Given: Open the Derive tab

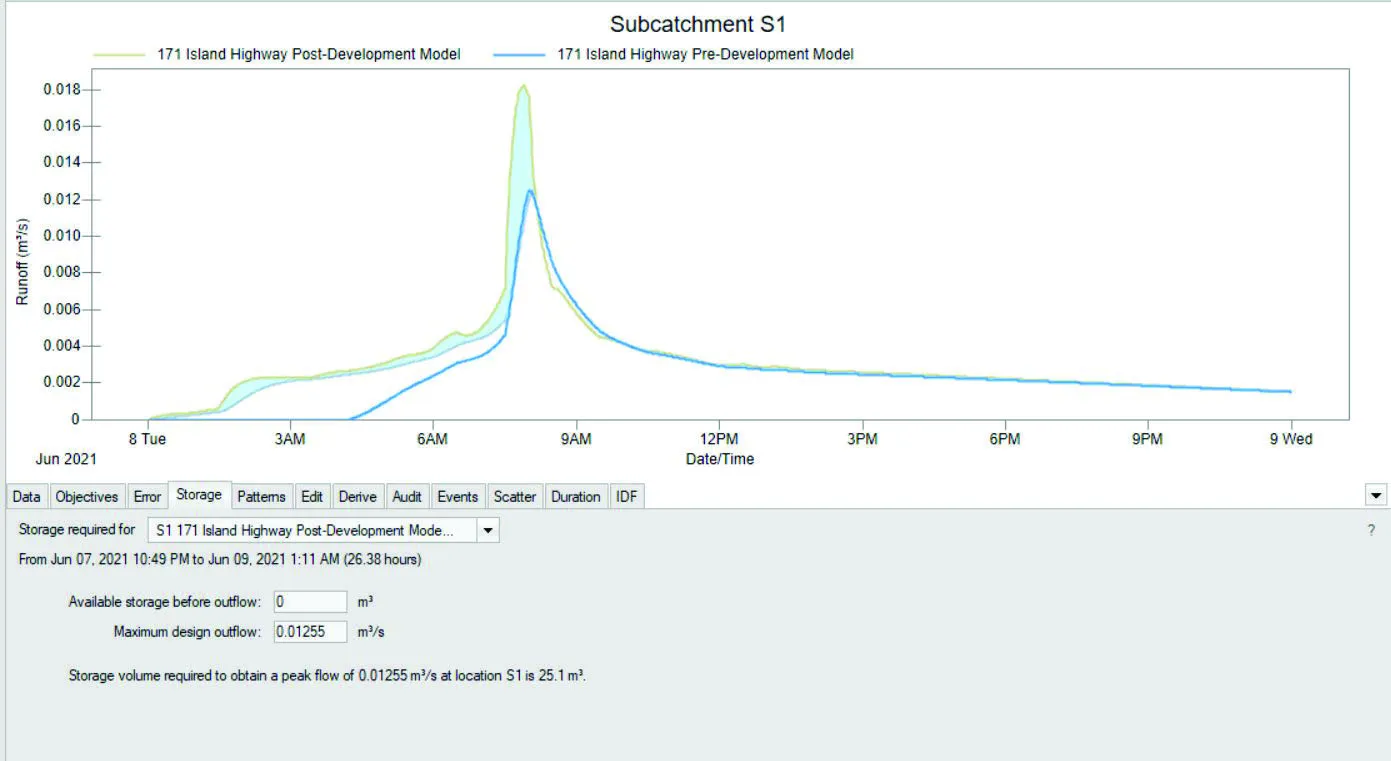Looking at the screenshot, I should (358, 496).
